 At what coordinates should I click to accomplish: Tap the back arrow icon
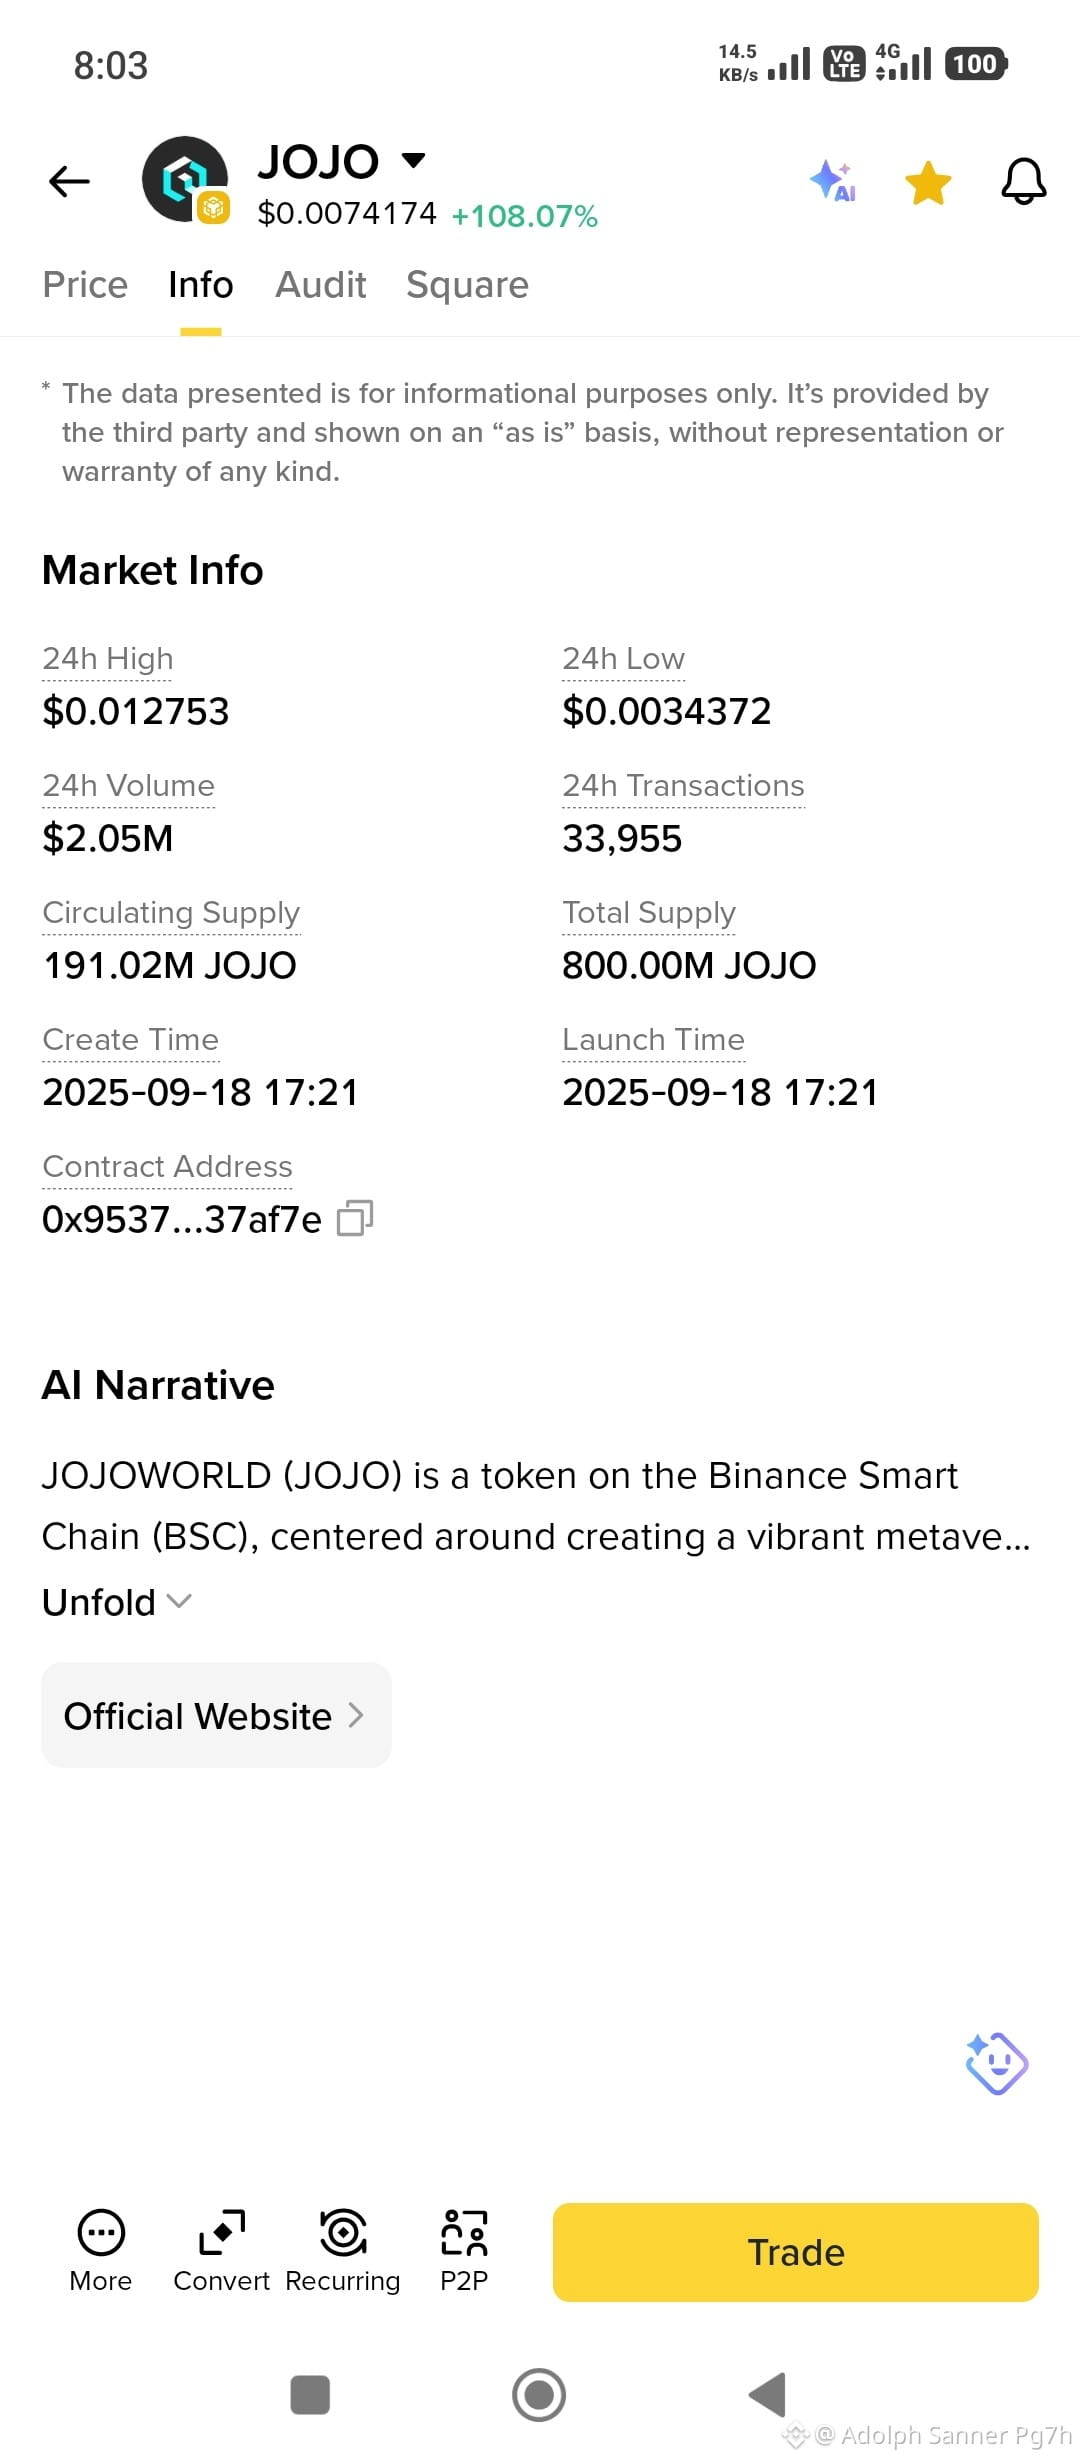coord(69,182)
